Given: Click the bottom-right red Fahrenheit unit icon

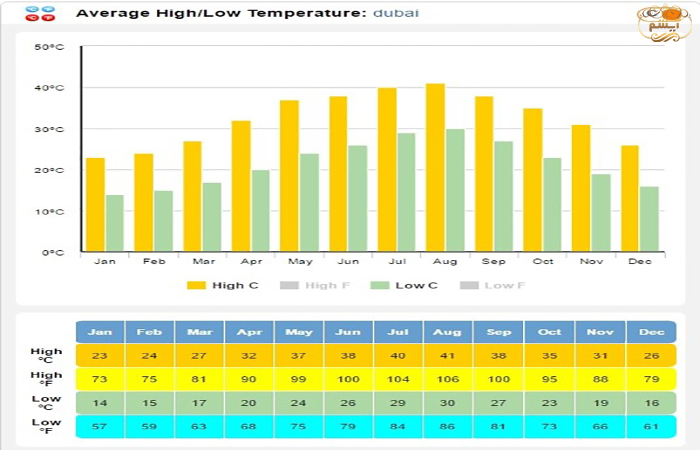Looking at the screenshot, I should (48, 19).
